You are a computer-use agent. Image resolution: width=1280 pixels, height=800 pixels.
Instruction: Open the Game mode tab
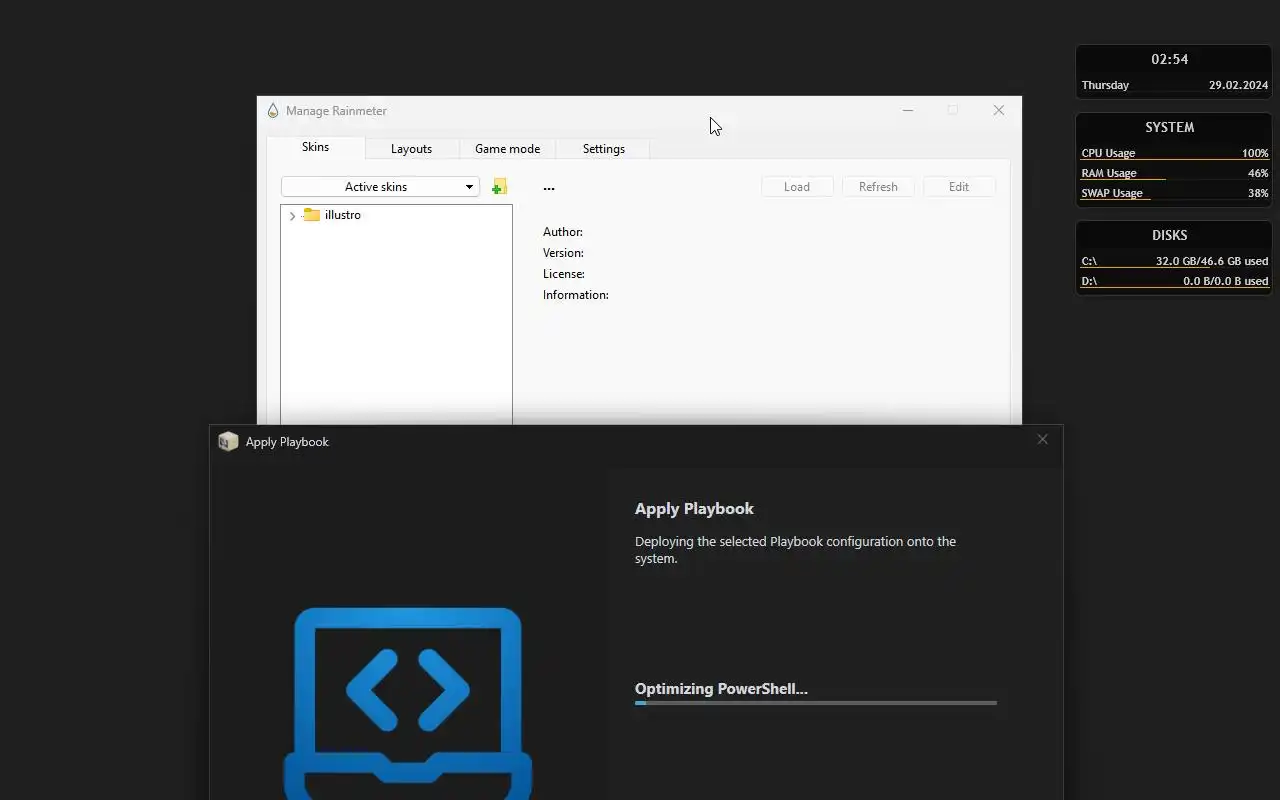tap(507, 149)
